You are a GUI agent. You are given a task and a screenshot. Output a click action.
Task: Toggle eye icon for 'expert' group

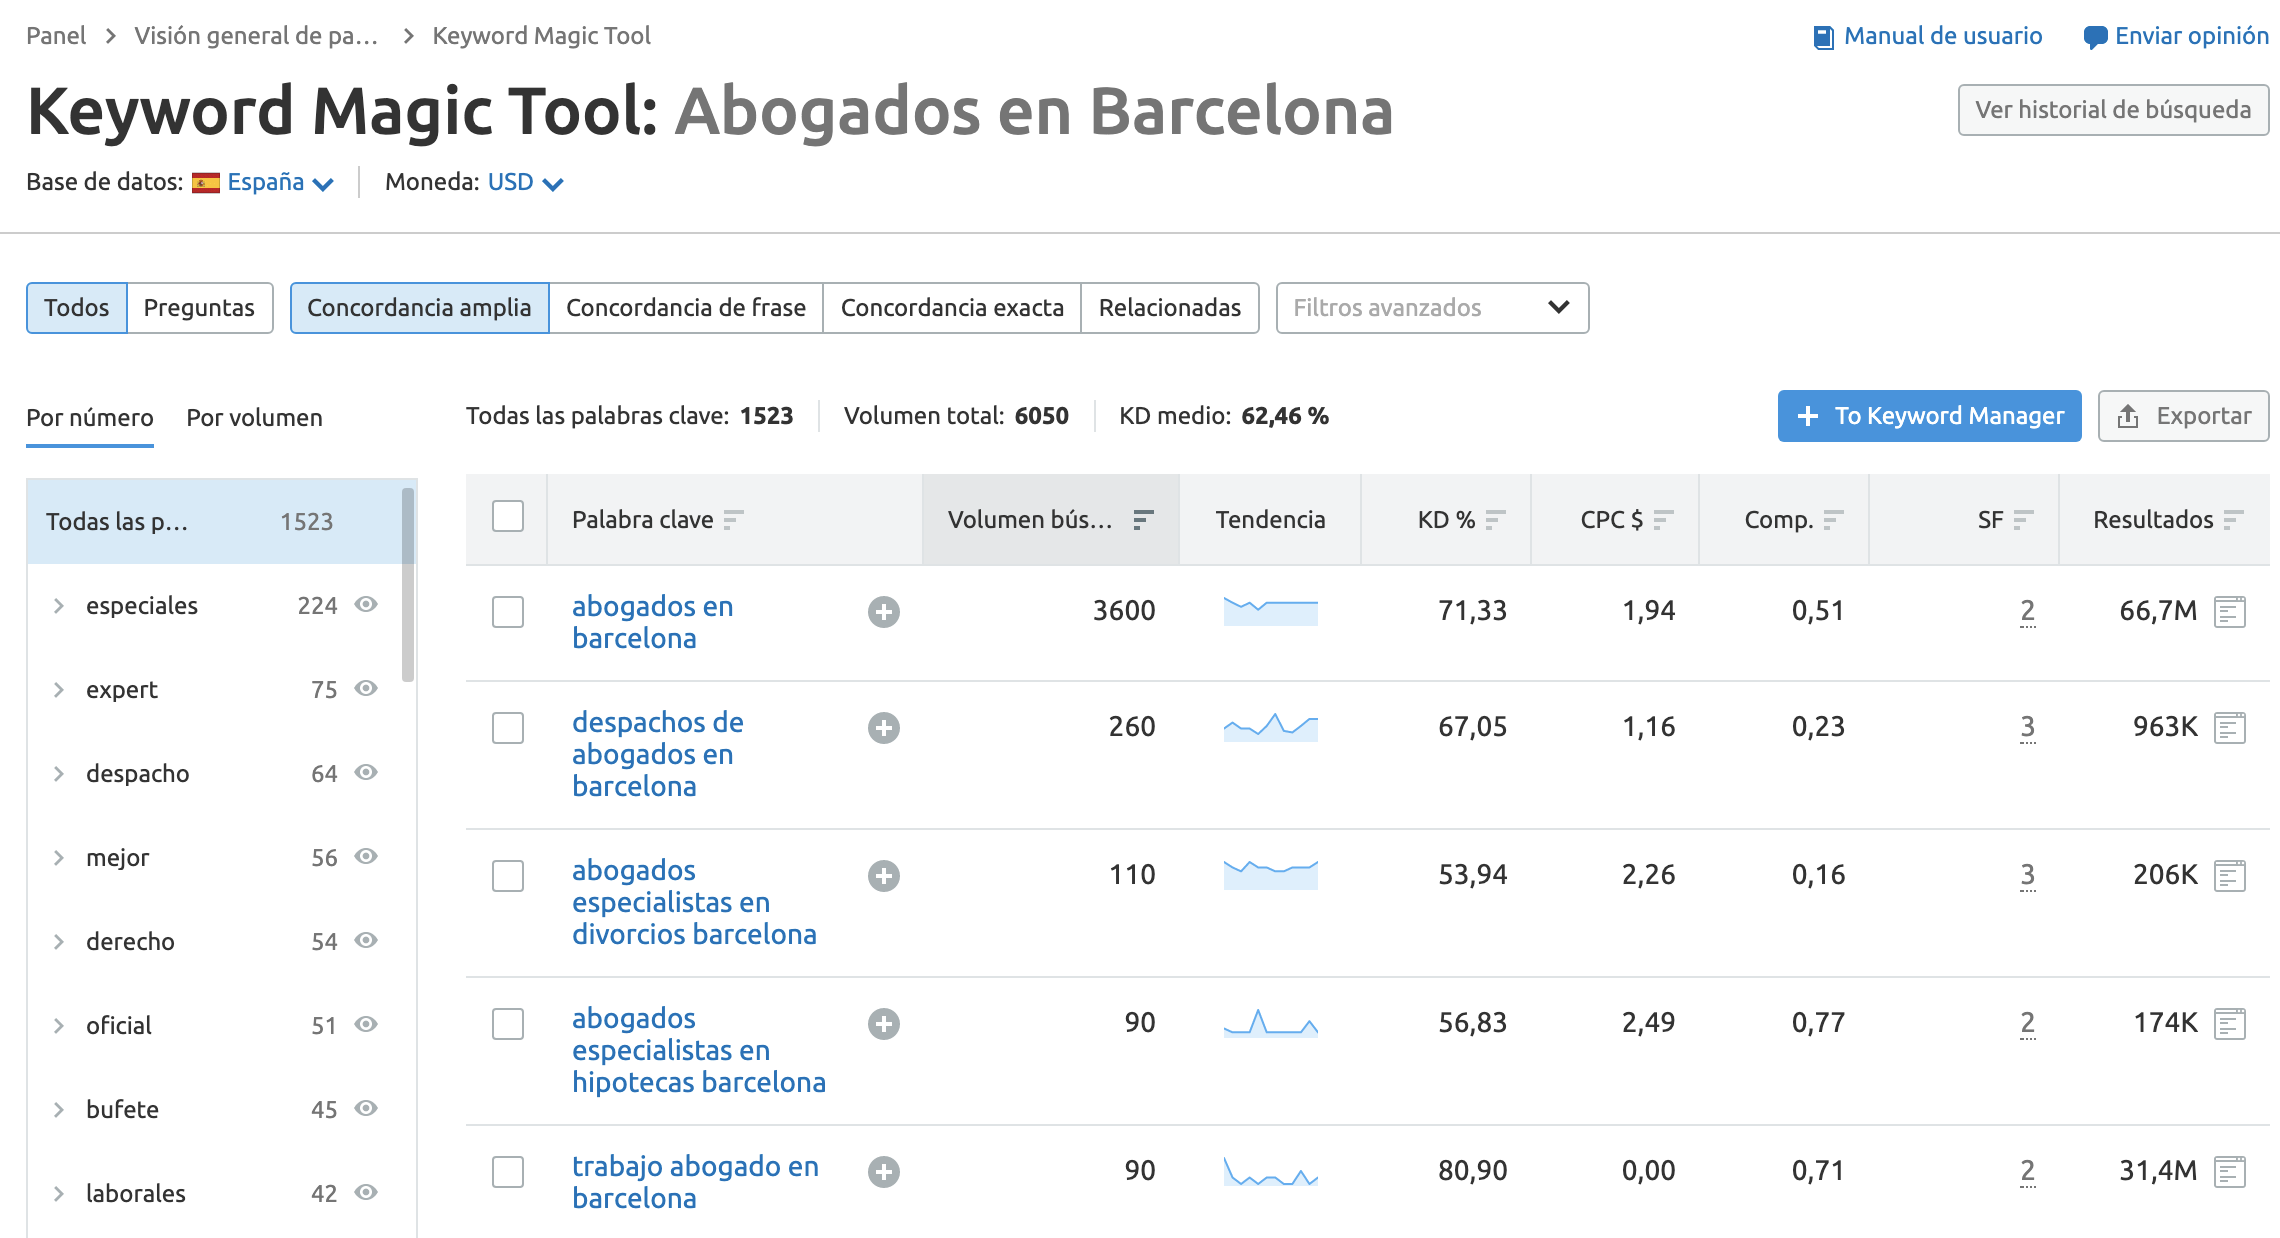tap(367, 688)
